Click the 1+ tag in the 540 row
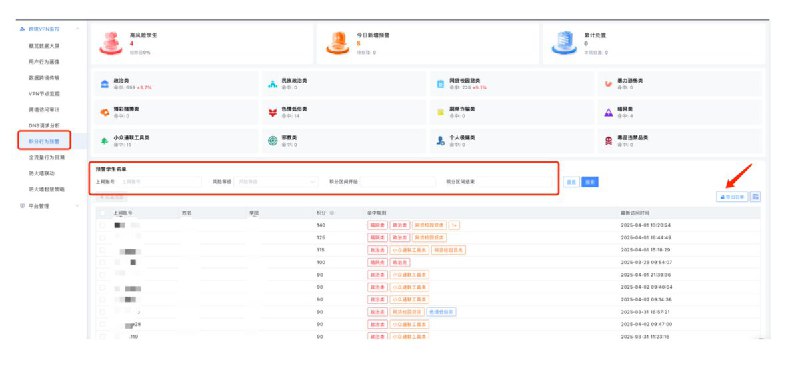Viewport: 800px width, 378px height. coord(455,225)
